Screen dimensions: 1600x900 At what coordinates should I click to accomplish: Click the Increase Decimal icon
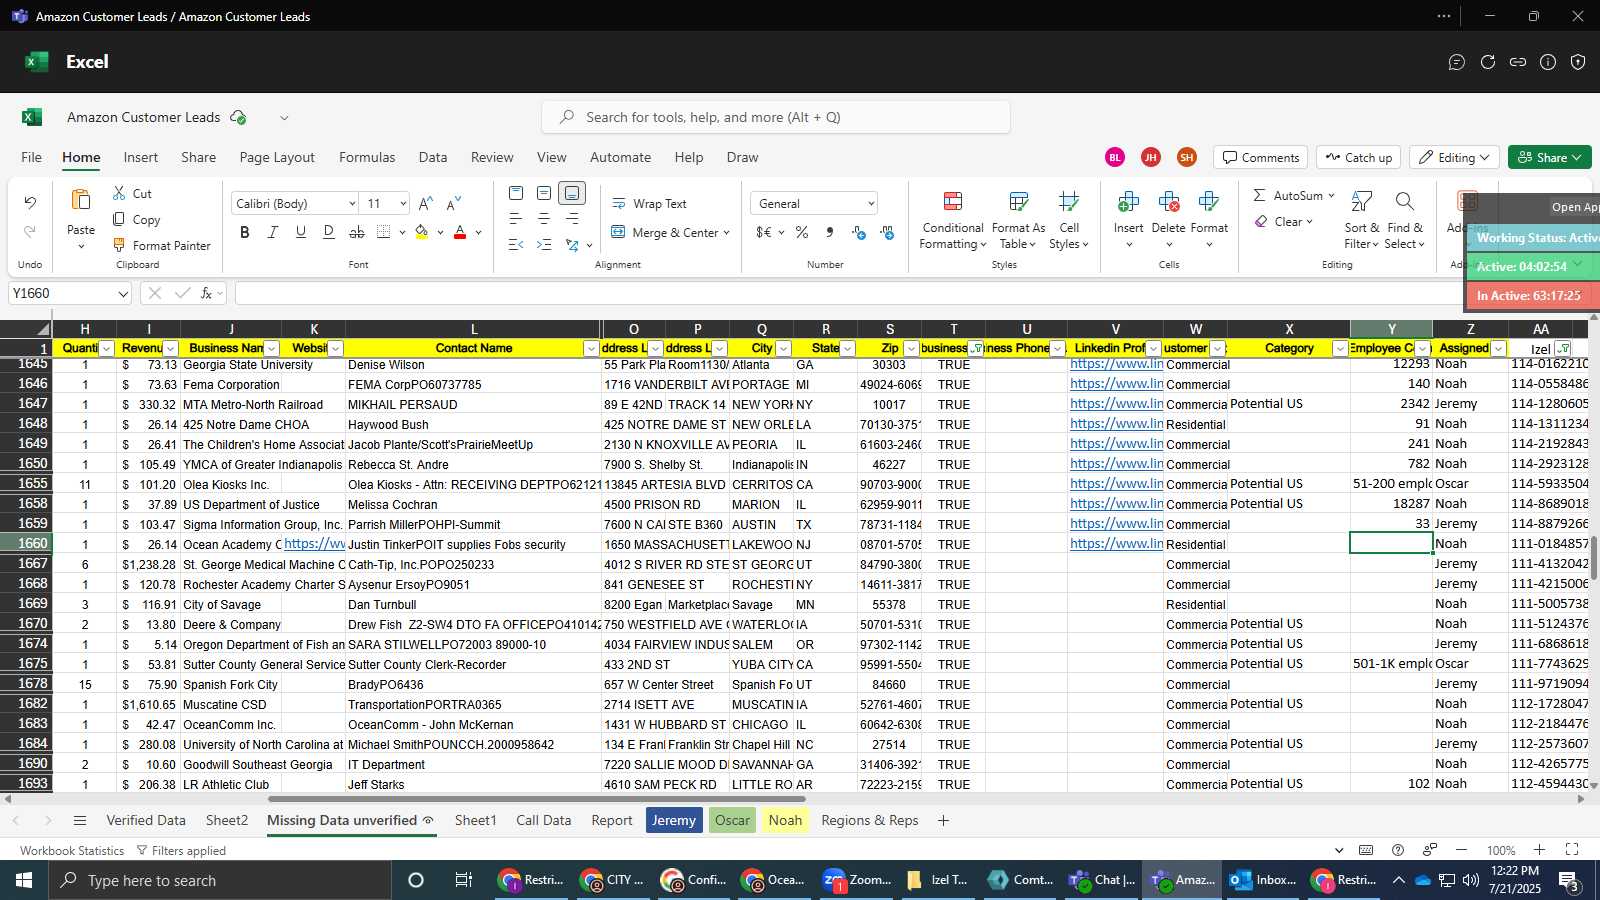[859, 232]
